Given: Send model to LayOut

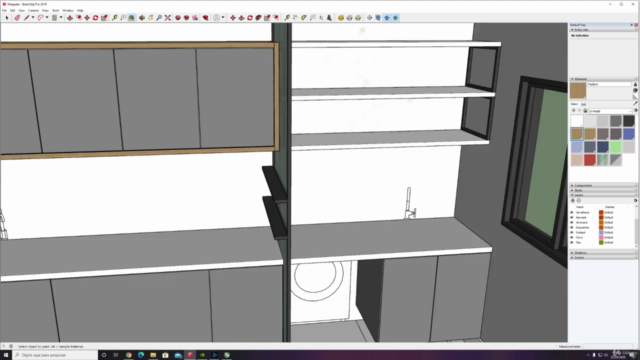Looking at the screenshot, I should click(195, 18).
